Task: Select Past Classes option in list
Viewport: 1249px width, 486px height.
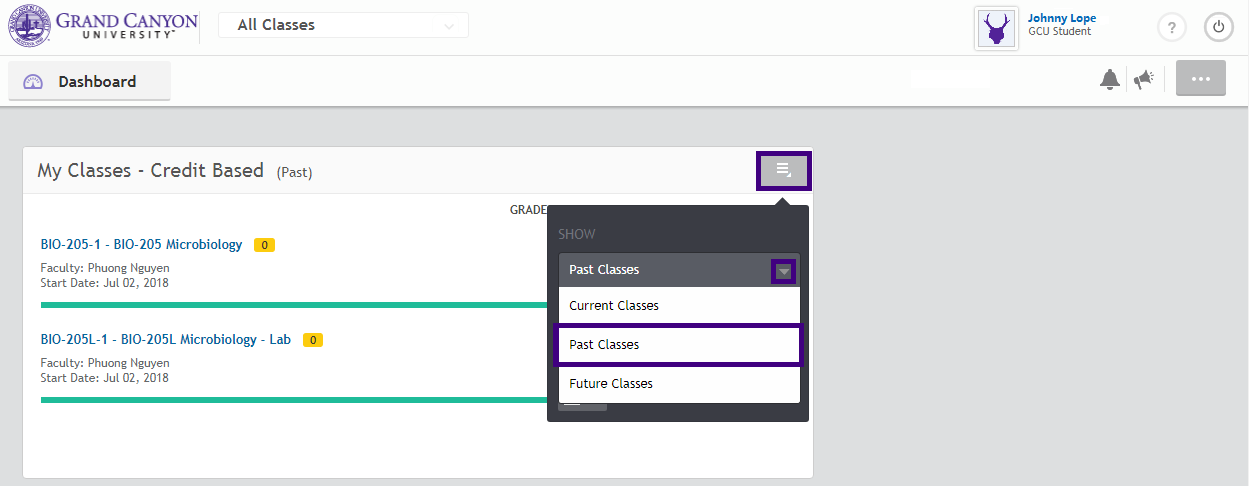Action: tap(679, 345)
